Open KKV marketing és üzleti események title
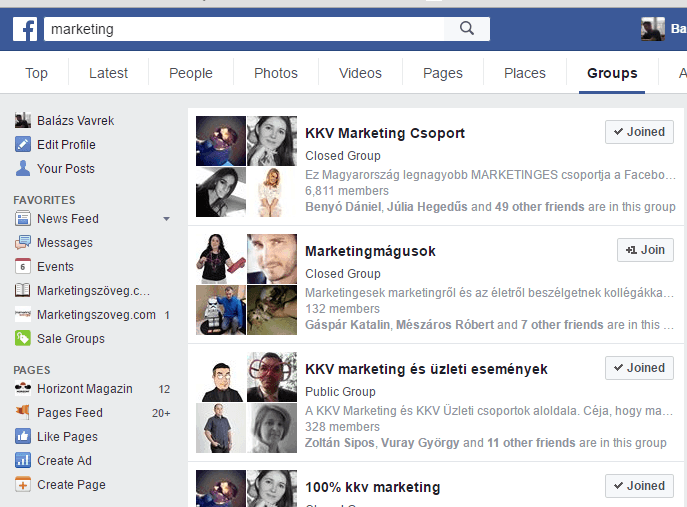This screenshot has height=507, width=687. click(426, 369)
